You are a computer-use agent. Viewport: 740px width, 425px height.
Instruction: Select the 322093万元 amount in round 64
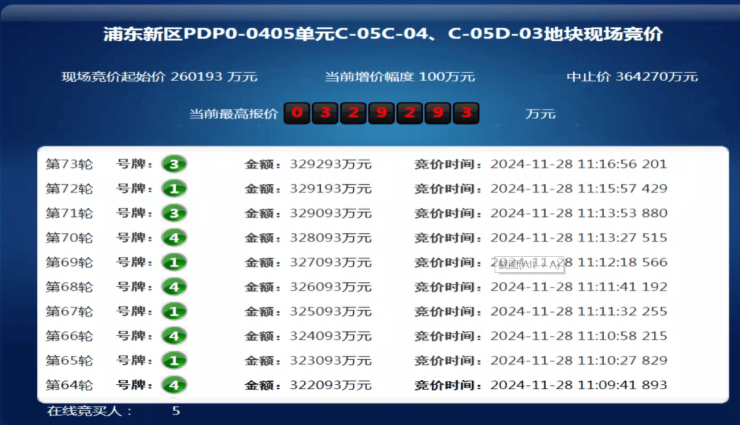pyautogui.click(x=330, y=385)
